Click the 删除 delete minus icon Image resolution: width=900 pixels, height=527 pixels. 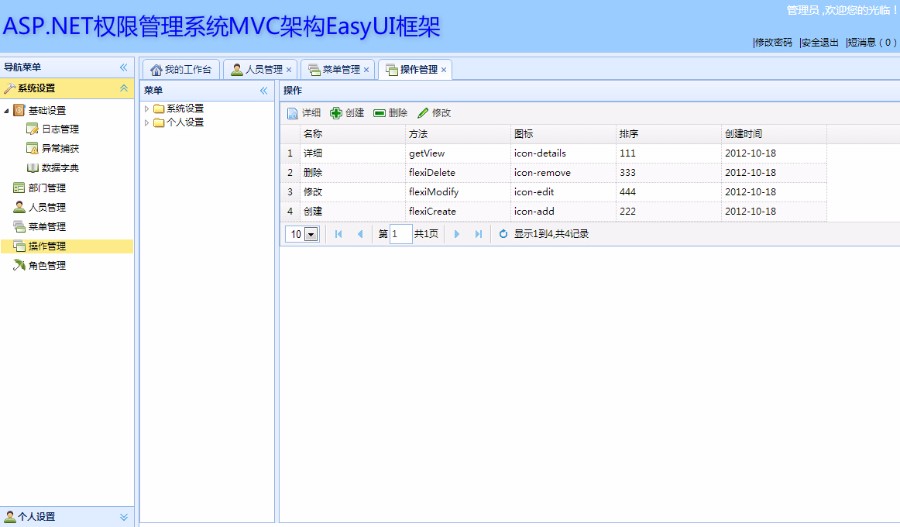tap(379, 113)
